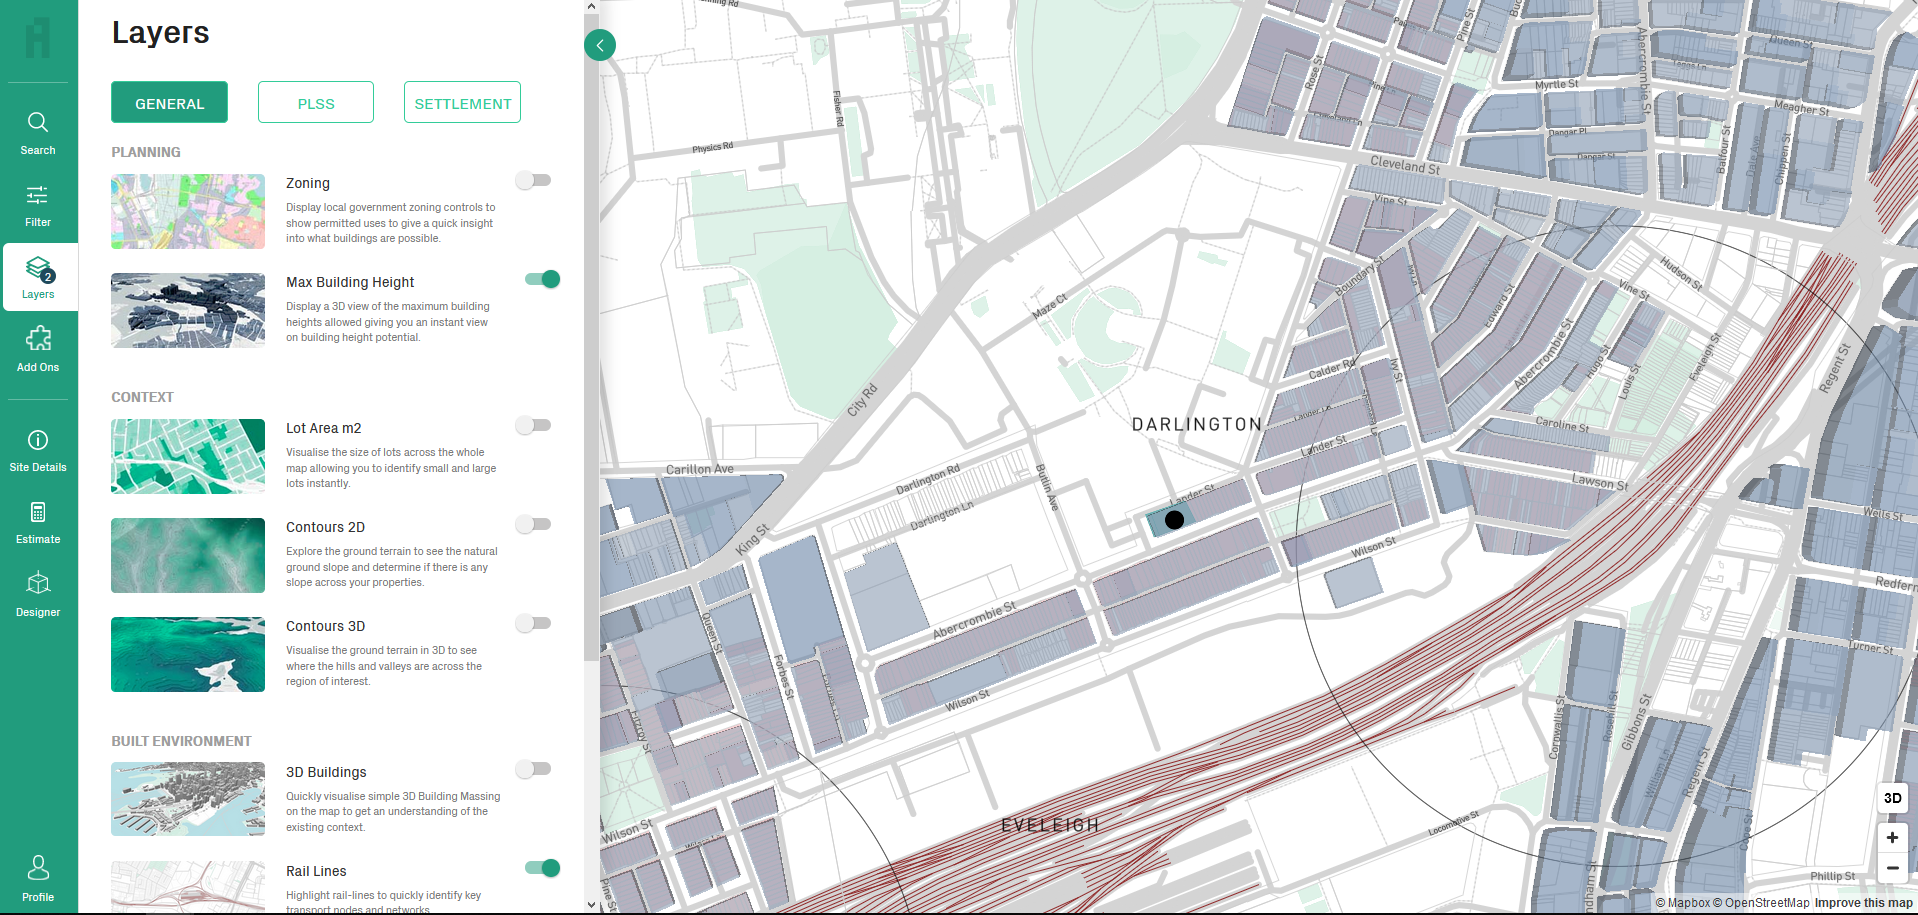Screen dimensions: 1918x915
Task: Disable the Max Building Height toggle
Action: (x=542, y=279)
